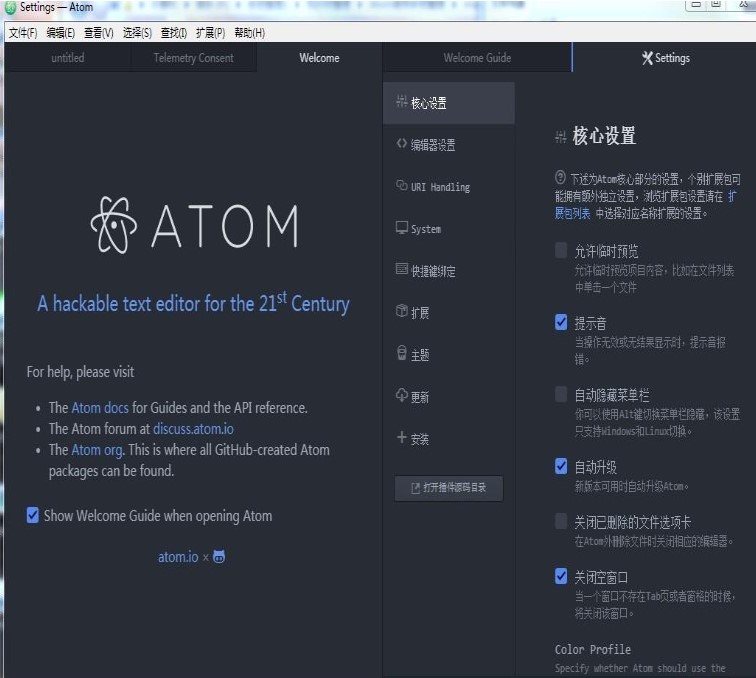Click the sliders icon next to 核心设置 sidebar item

pyautogui.click(x=401, y=101)
